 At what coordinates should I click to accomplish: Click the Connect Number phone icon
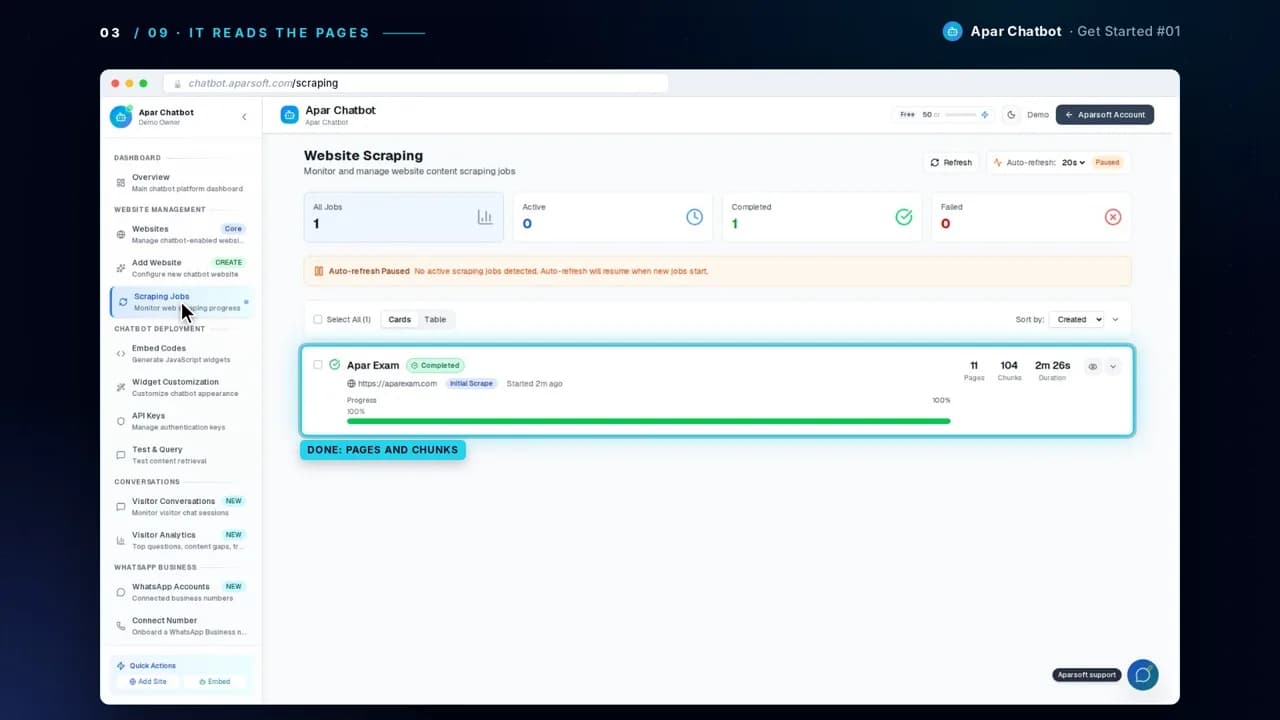point(121,626)
